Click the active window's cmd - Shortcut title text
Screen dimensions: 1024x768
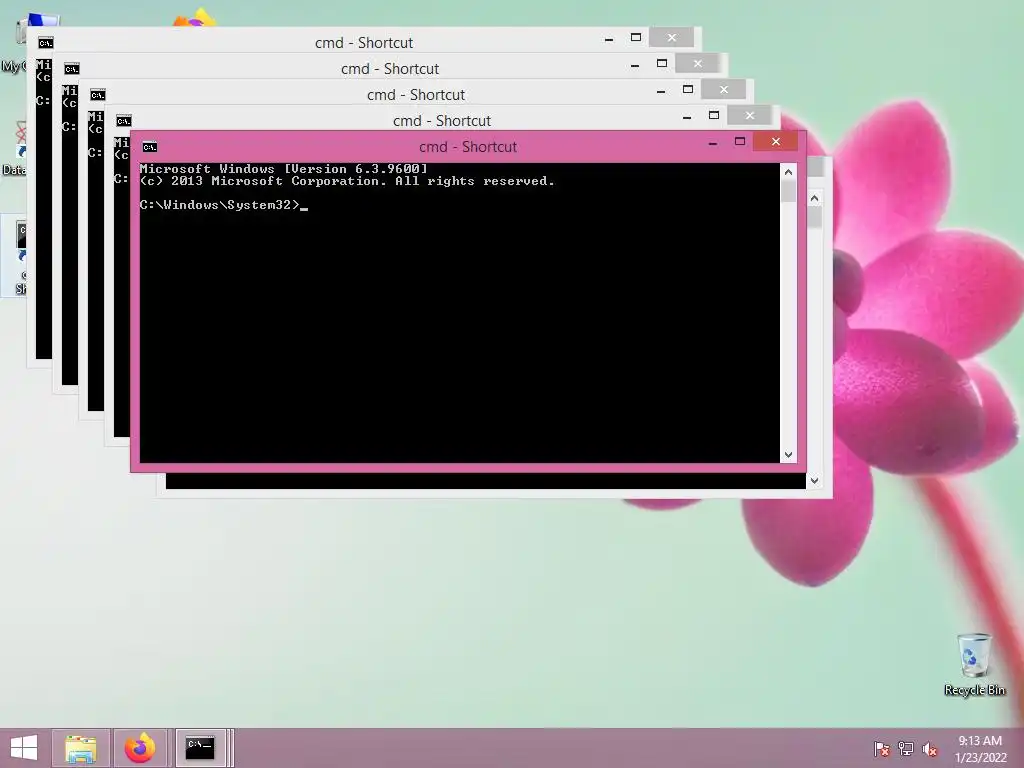[468, 147]
